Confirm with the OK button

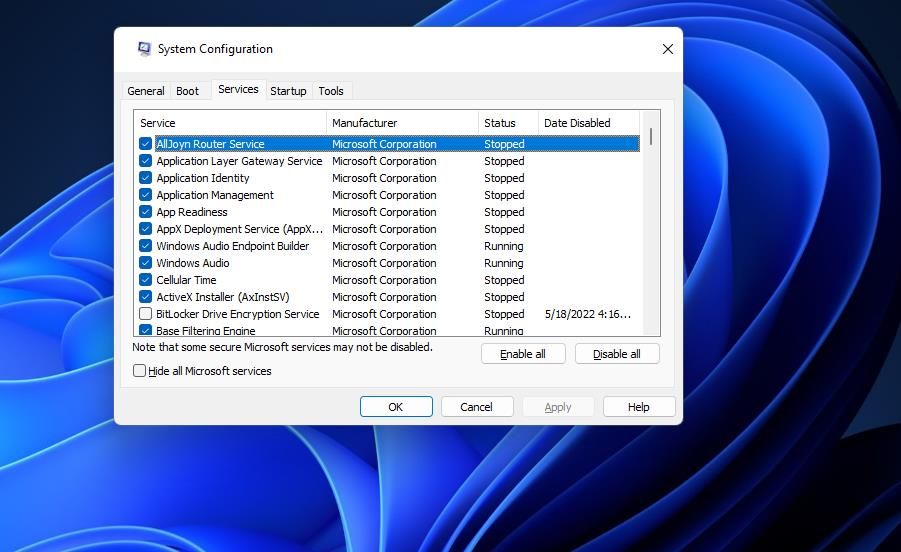[x=396, y=407]
